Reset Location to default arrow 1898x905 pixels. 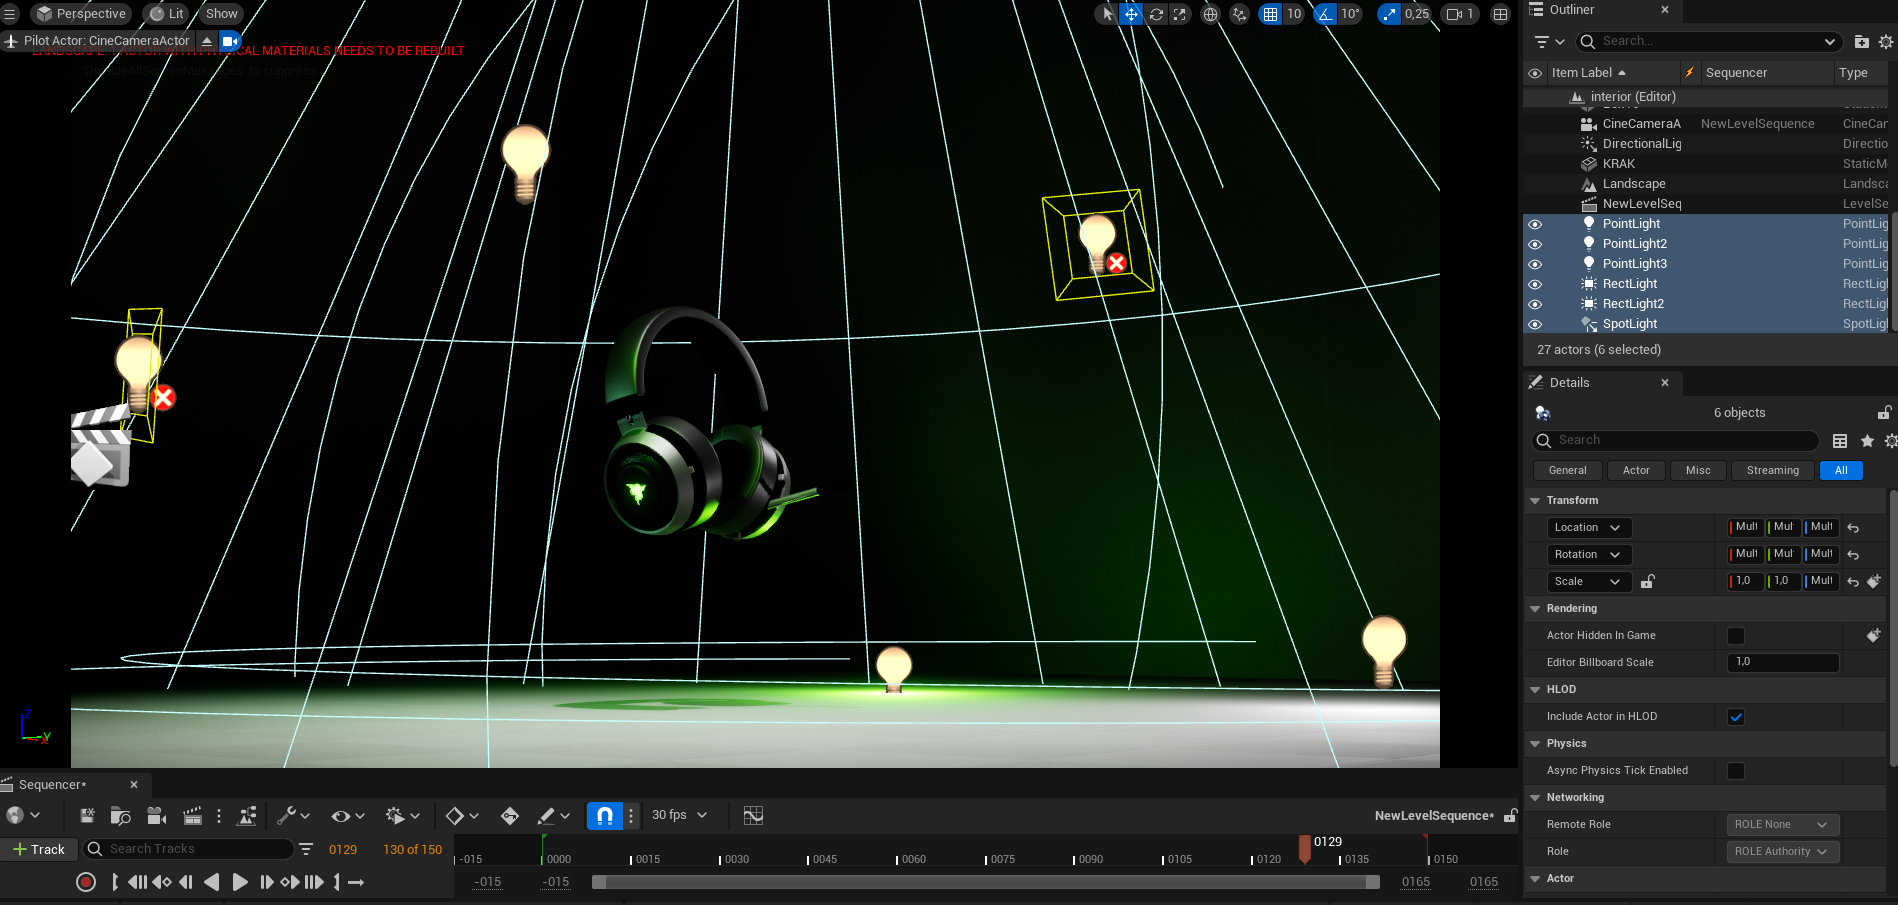pos(1853,528)
